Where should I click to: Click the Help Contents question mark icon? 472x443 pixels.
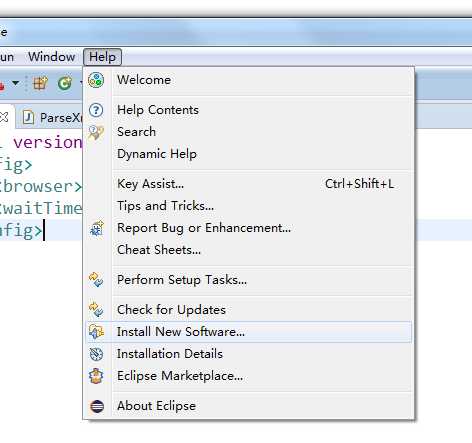tap(96, 110)
